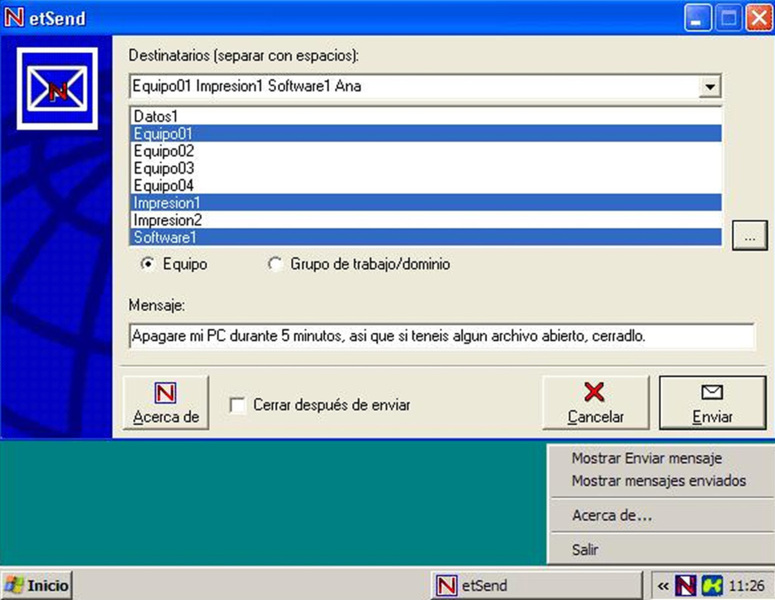Image resolution: width=775 pixels, height=600 pixels.
Task: Enable Cerrar después de enviar checkbox
Action: 238,405
